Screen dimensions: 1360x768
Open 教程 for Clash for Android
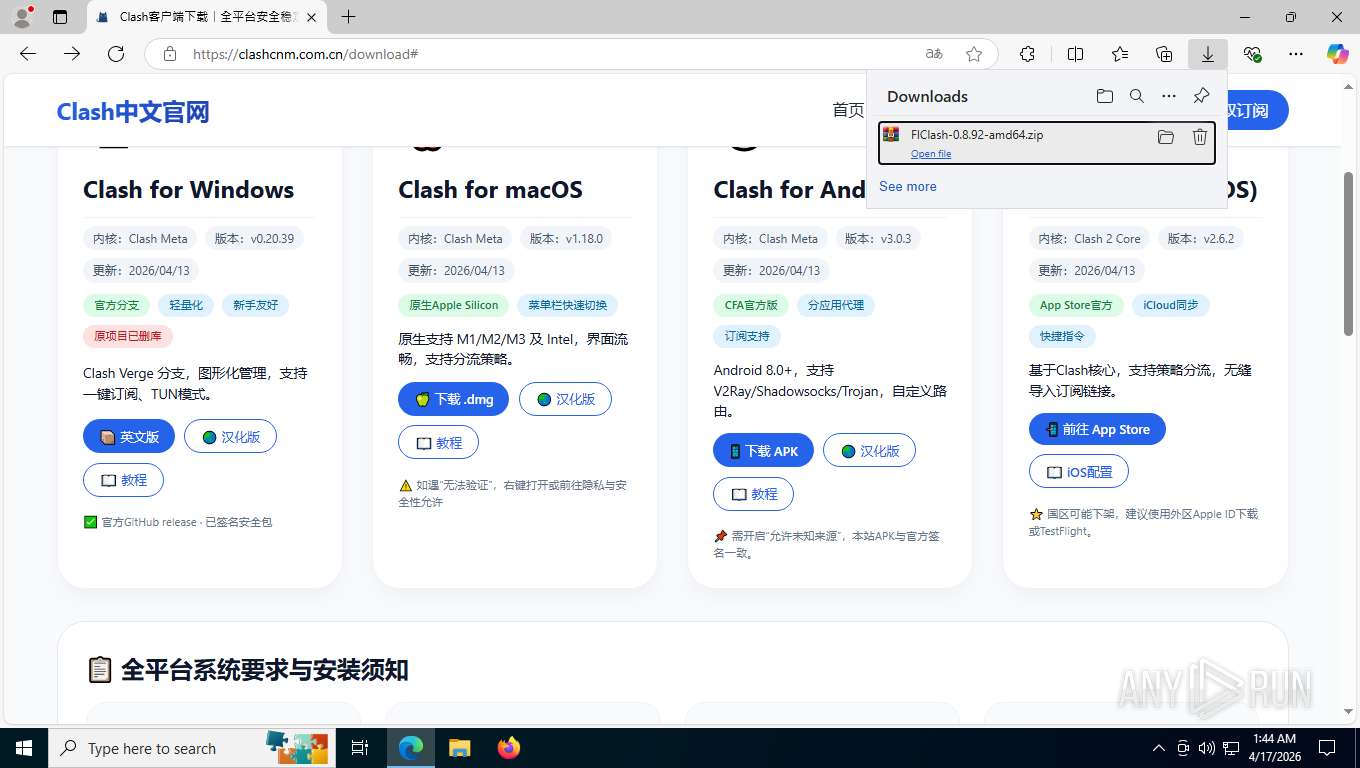pyautogui.click(x=753, y=494)
